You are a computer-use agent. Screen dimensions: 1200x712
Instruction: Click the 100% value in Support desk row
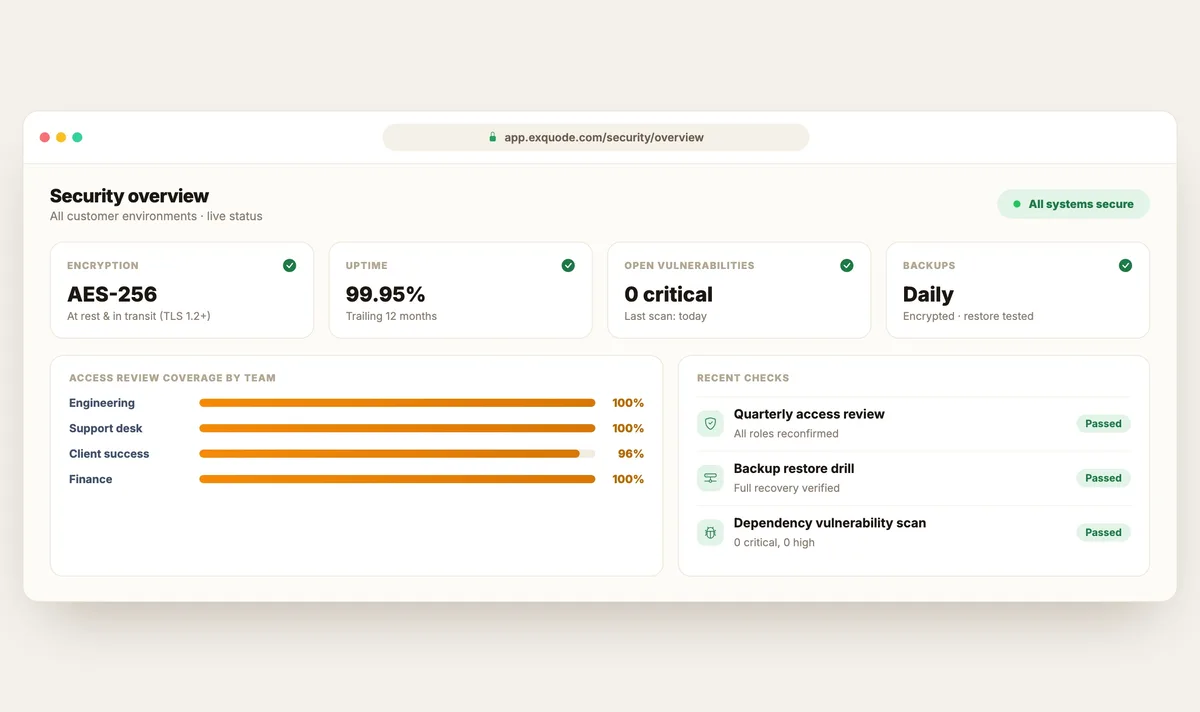tap(628, 428)
